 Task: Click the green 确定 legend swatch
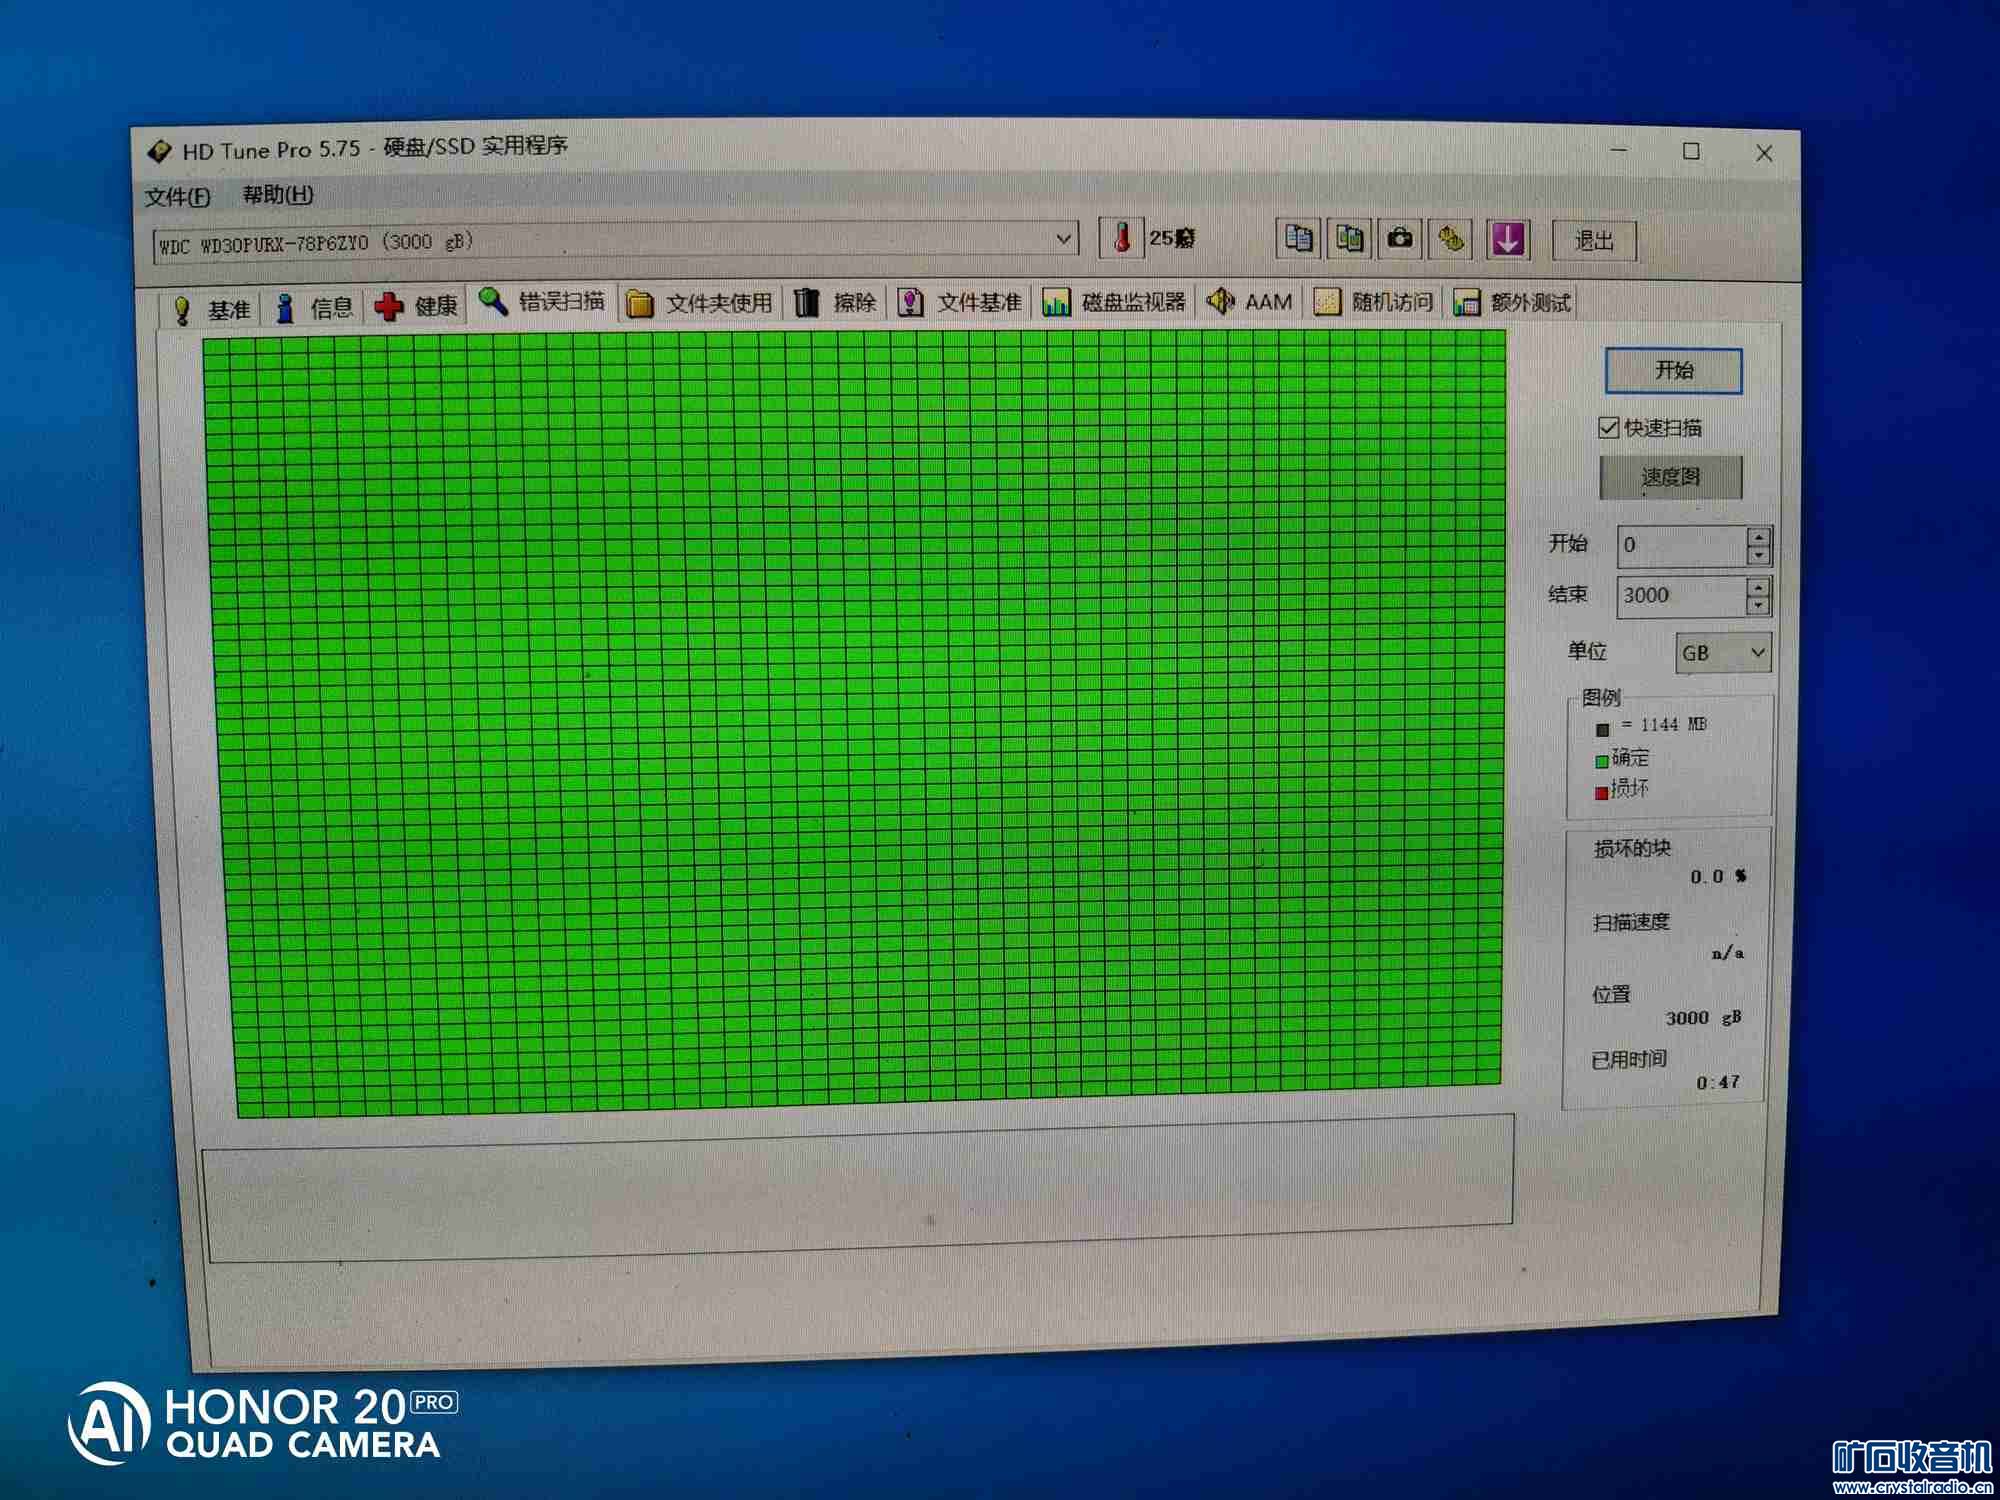click(1602, 761)
